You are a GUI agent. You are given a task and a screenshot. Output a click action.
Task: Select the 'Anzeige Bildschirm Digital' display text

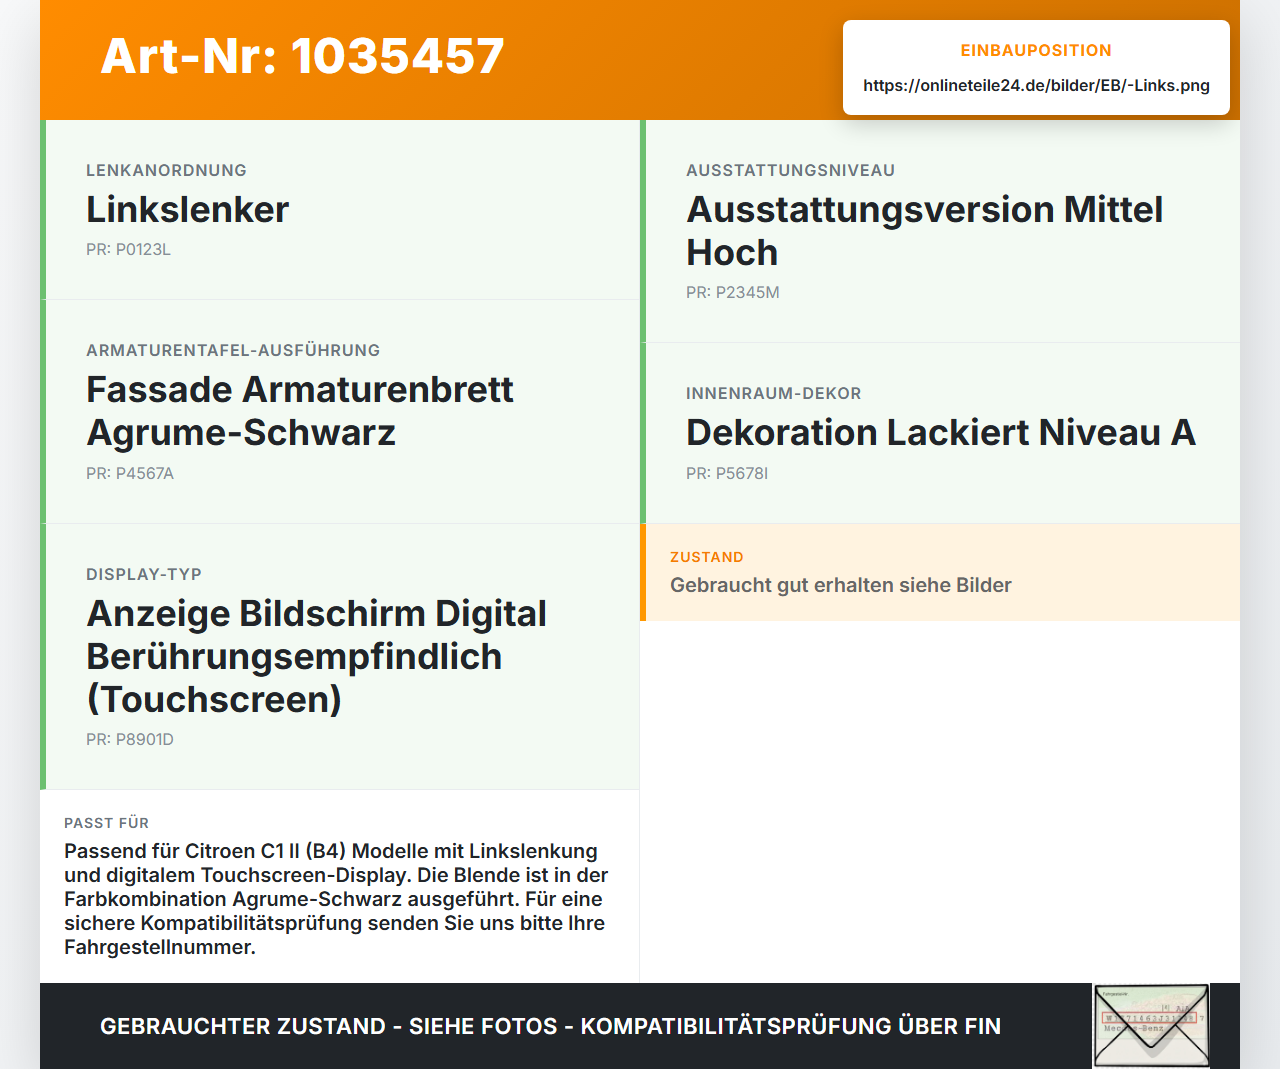tap(316, 656)
